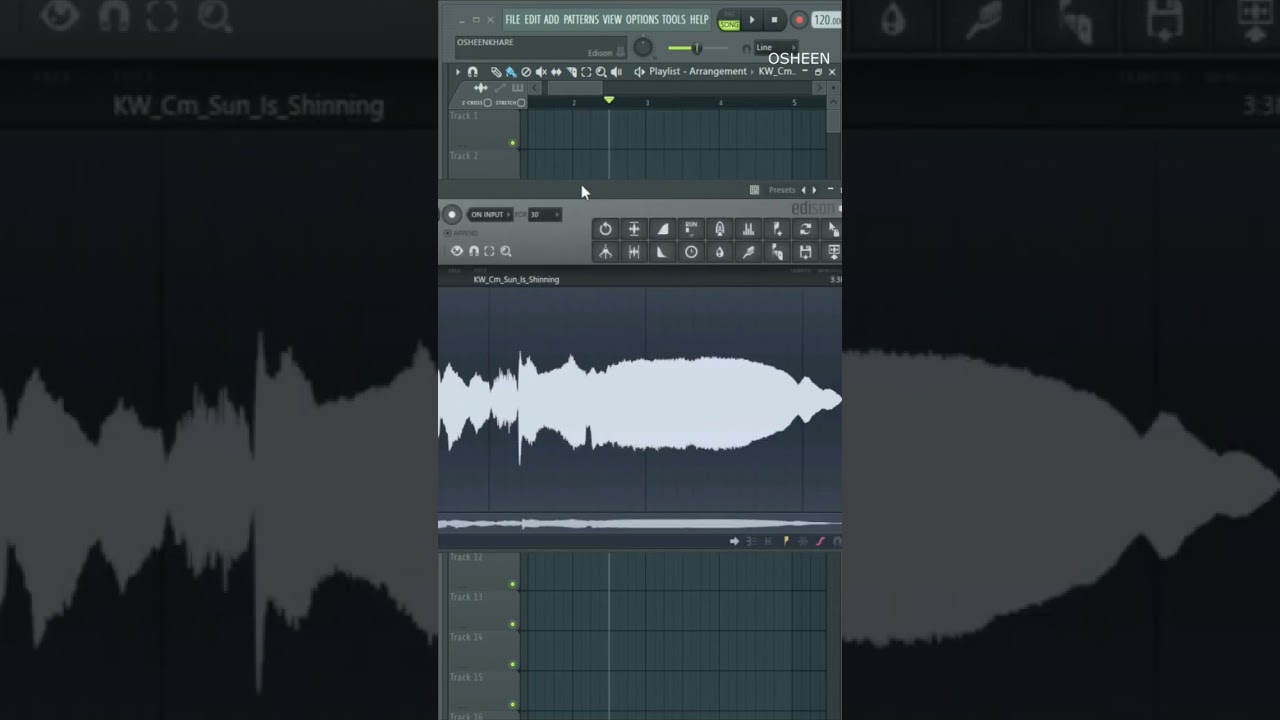Open the ON INPUT record mode dropdown
This screenshot has width=1280, height=720.
click(489, 214)
